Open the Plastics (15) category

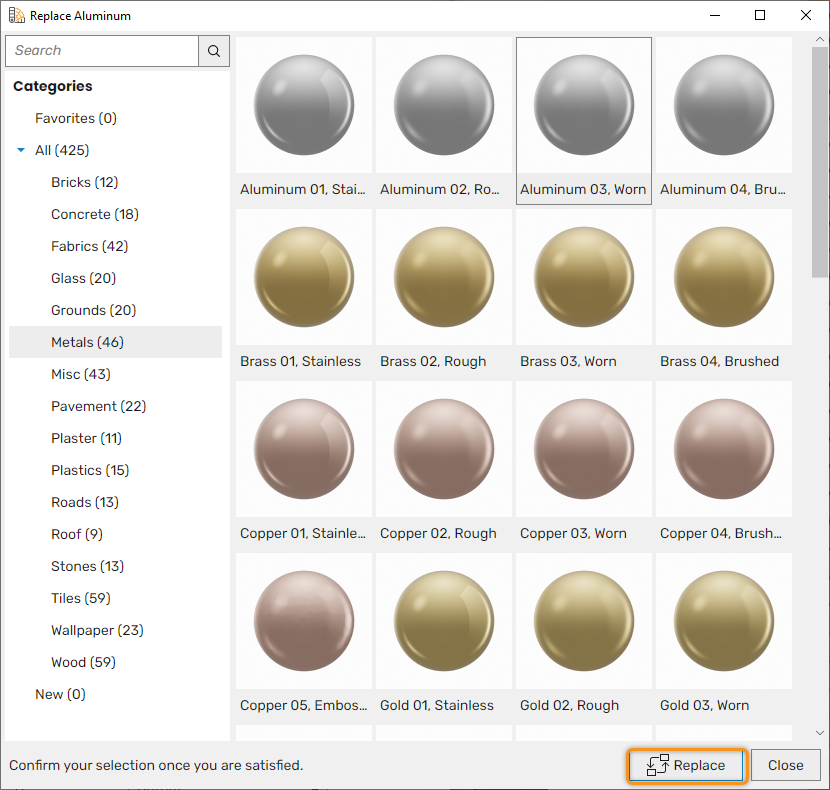pyautogui.click(x=90, y=470)
